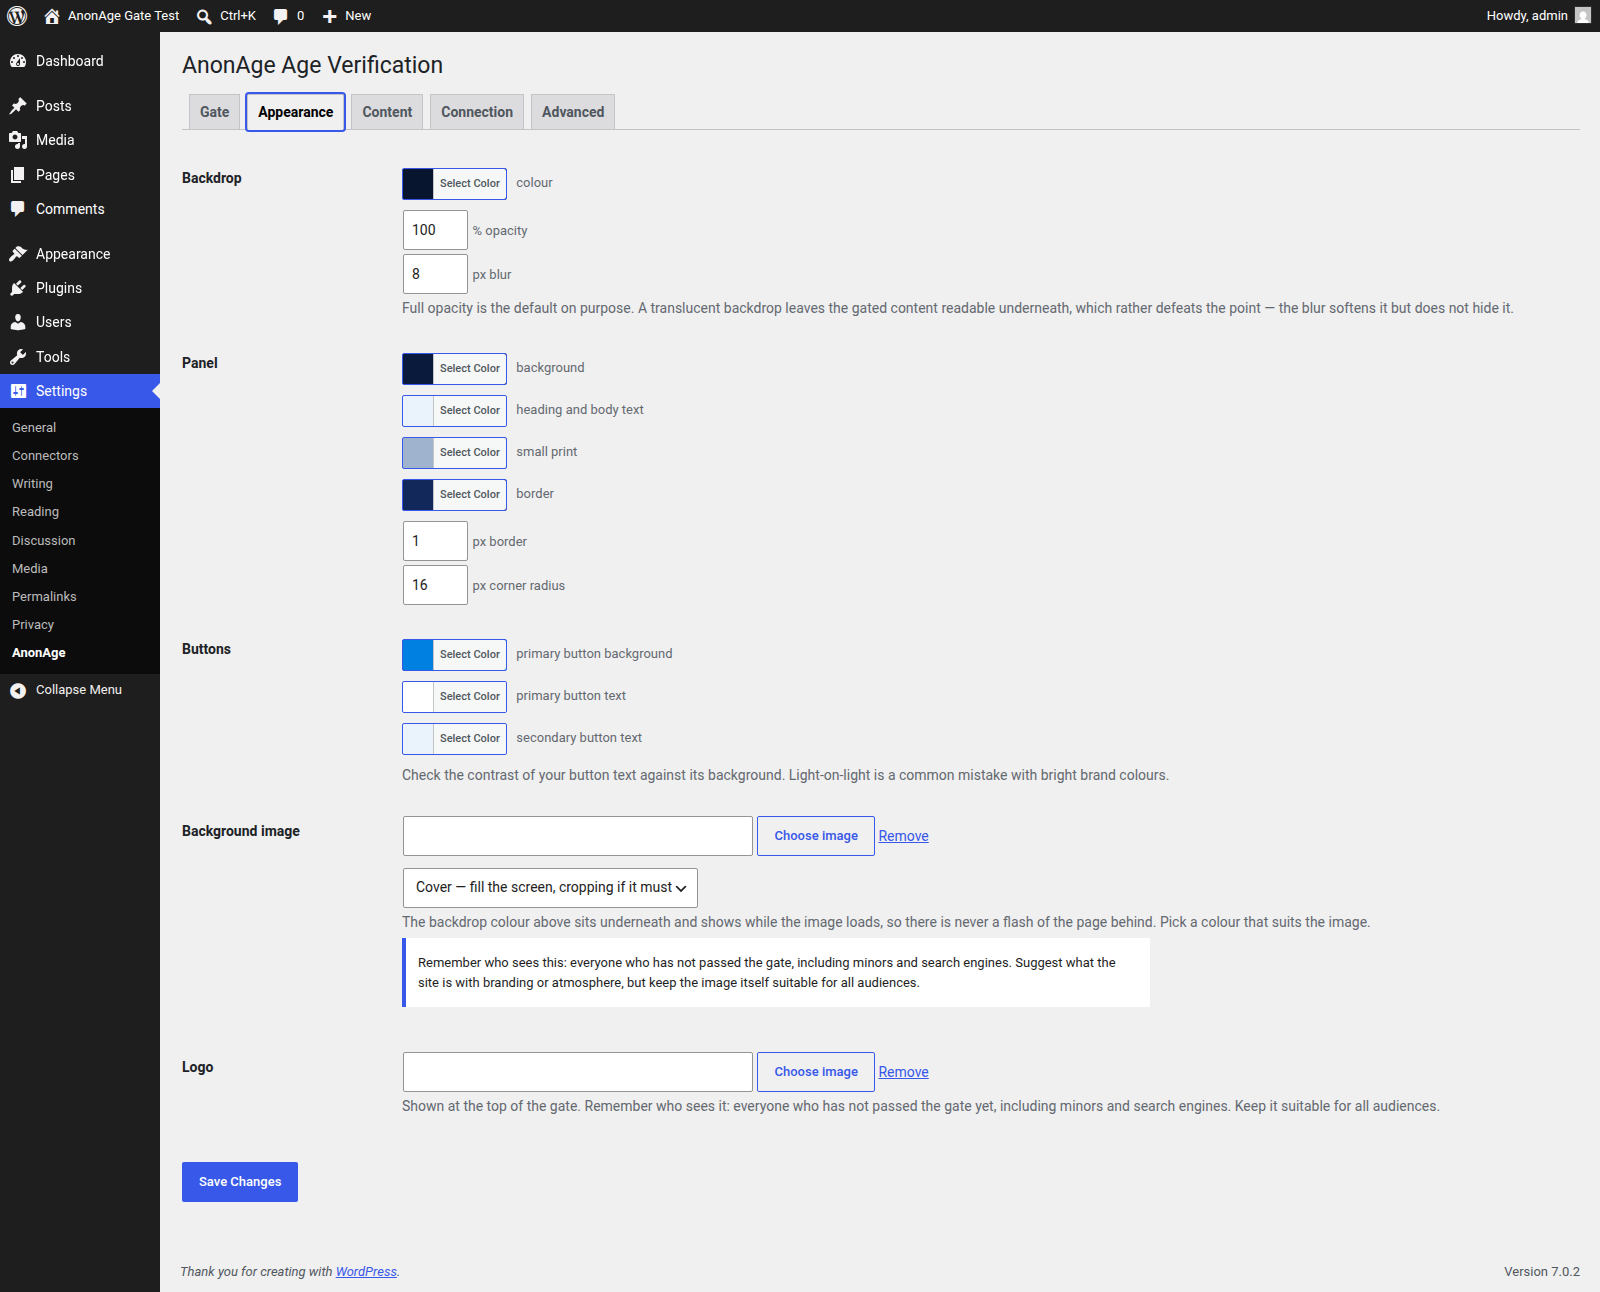
Task: Click the Pages icon in sidebar
Action: tap(18, 175)
